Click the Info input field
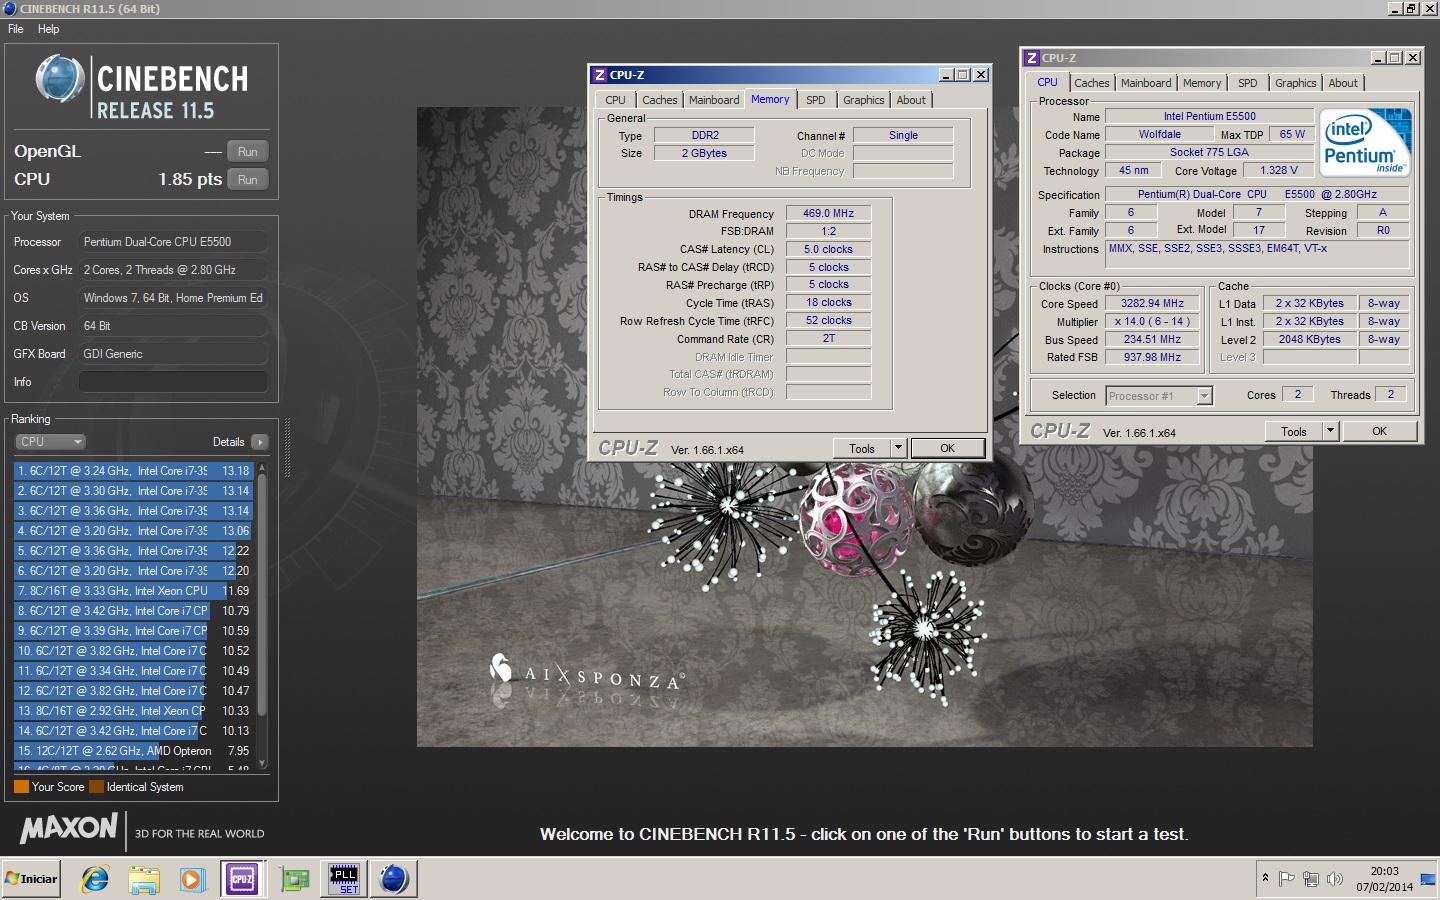Viewport: 1440px width, 900px height. tap(173, 382)
